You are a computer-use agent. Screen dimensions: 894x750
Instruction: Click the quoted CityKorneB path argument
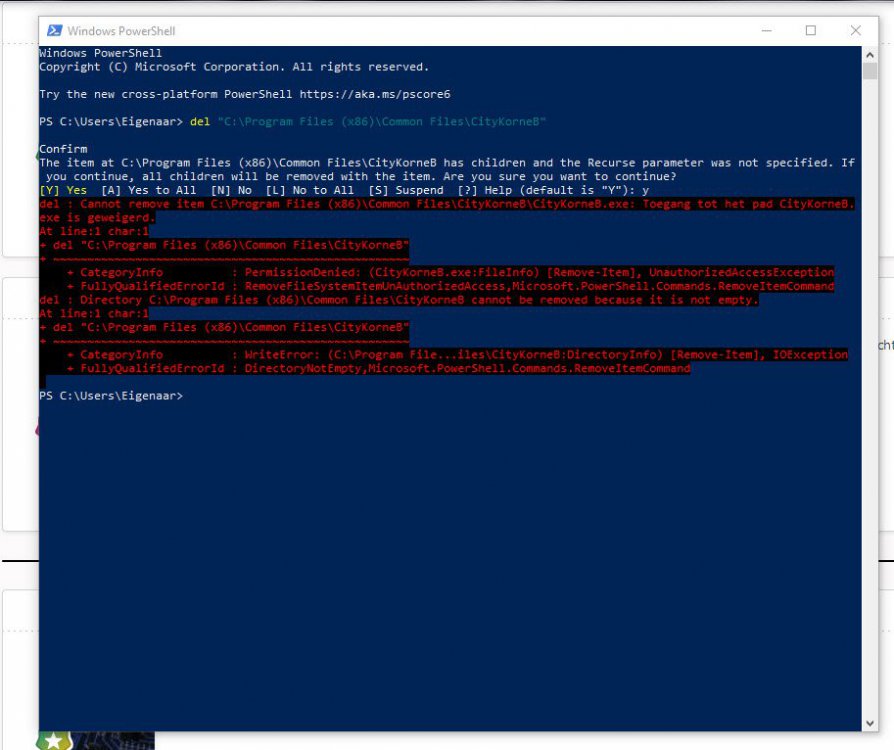coord(381,121)
